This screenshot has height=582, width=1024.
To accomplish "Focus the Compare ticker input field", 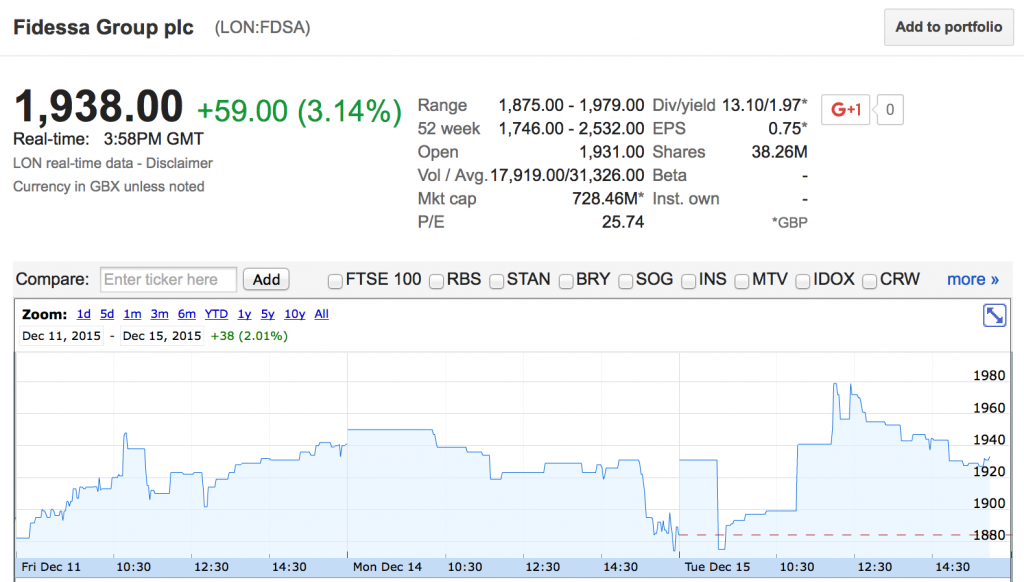I will point(168,280).
